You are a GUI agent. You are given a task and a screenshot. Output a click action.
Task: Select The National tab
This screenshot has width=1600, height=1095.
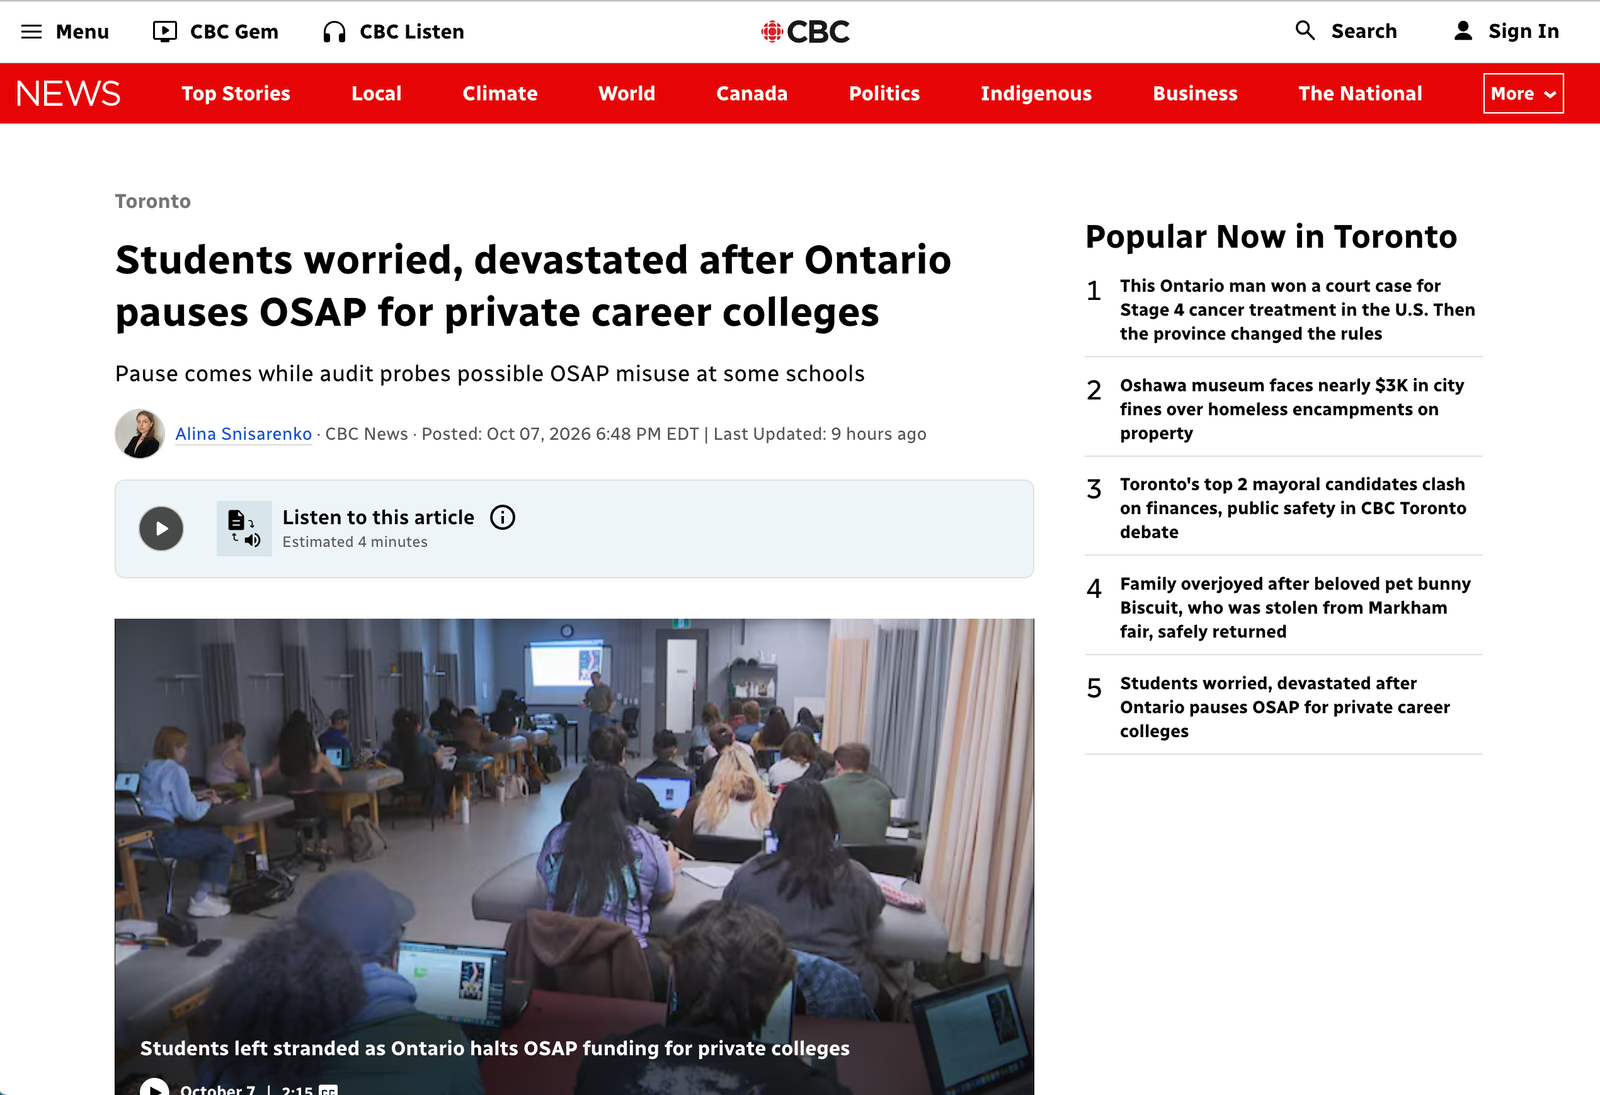pyautogui.click(x=1360, y=93)
